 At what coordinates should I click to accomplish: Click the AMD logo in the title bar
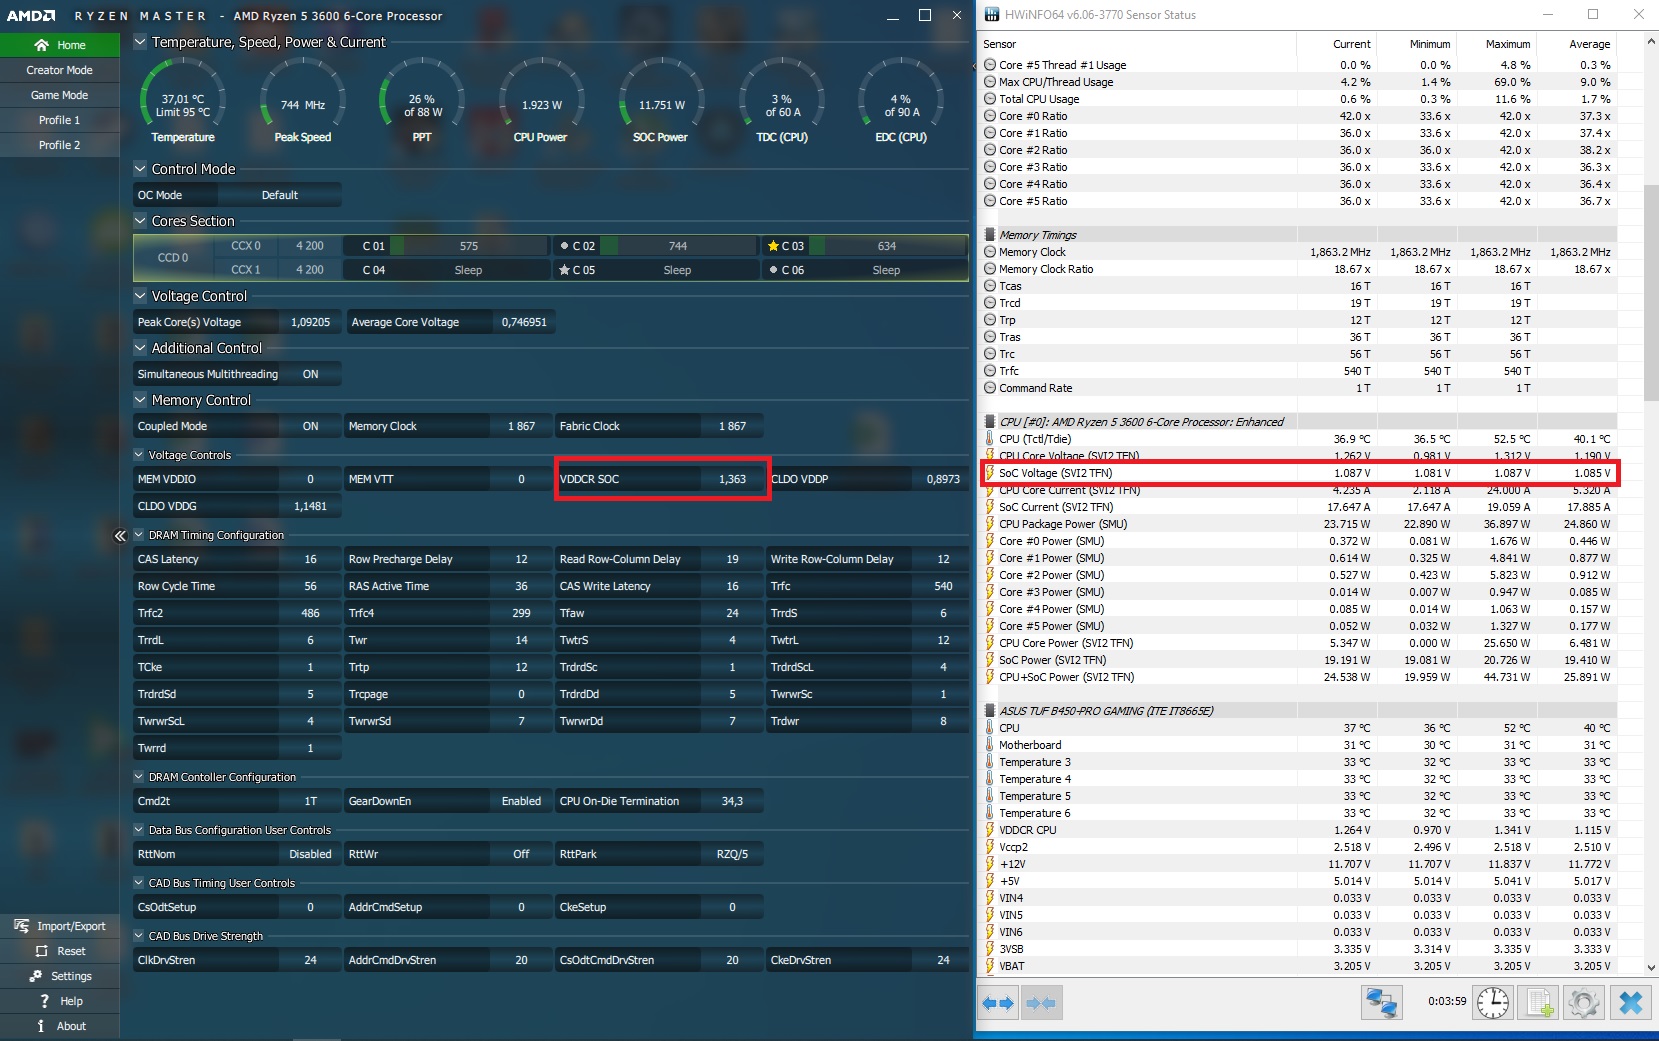tap(31, 16)
